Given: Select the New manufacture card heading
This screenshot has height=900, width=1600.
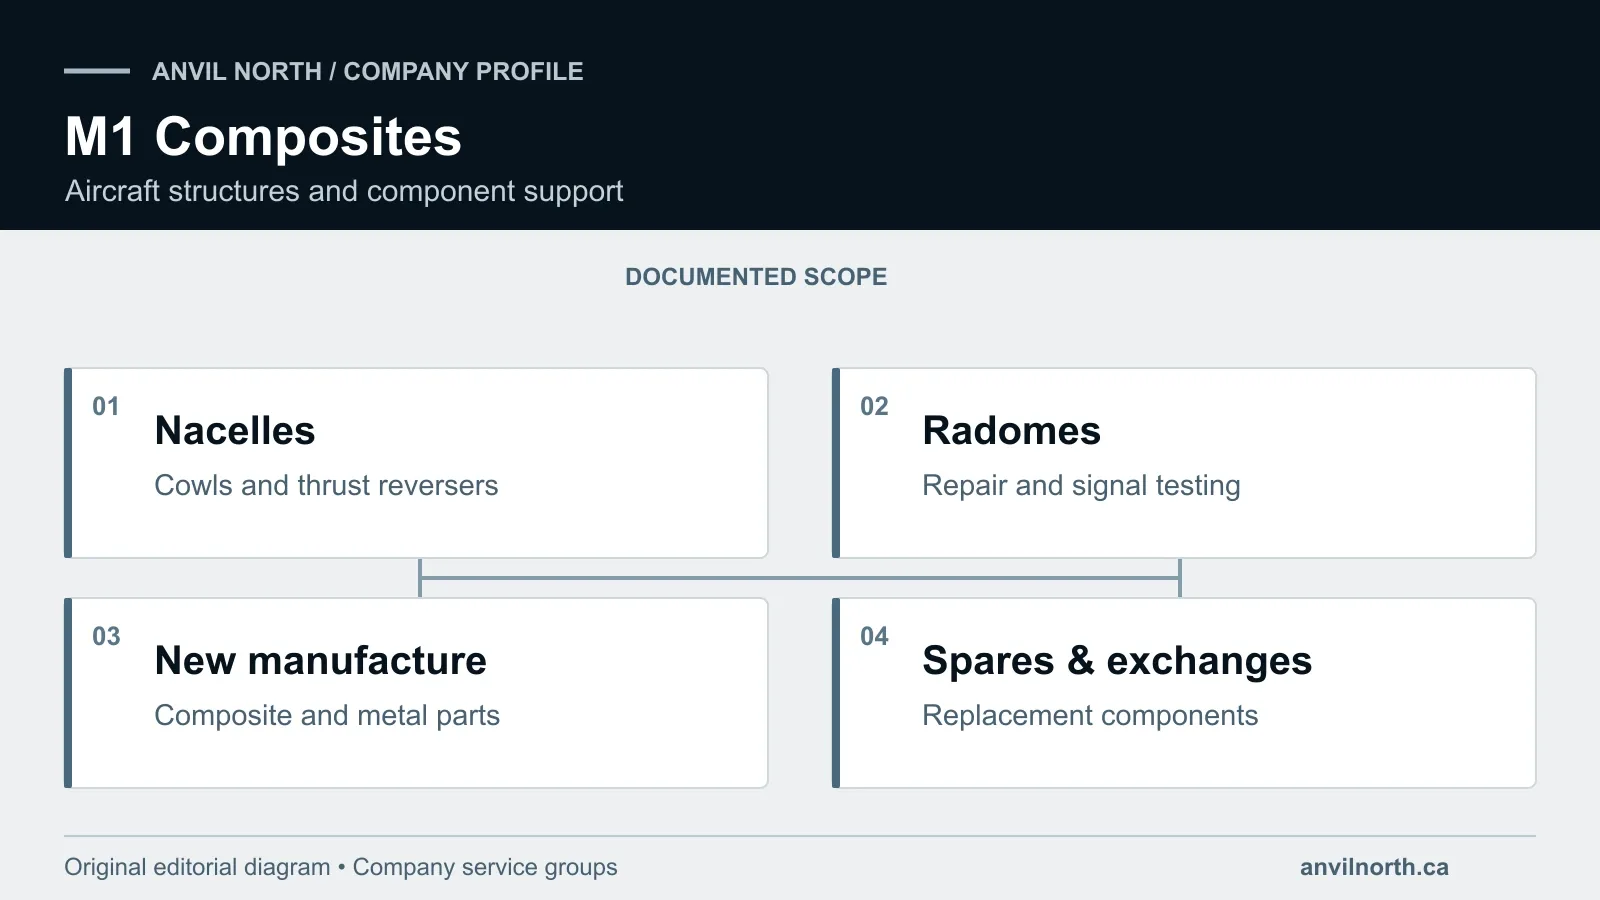Looking at the screenshot, I should point(321,661).
